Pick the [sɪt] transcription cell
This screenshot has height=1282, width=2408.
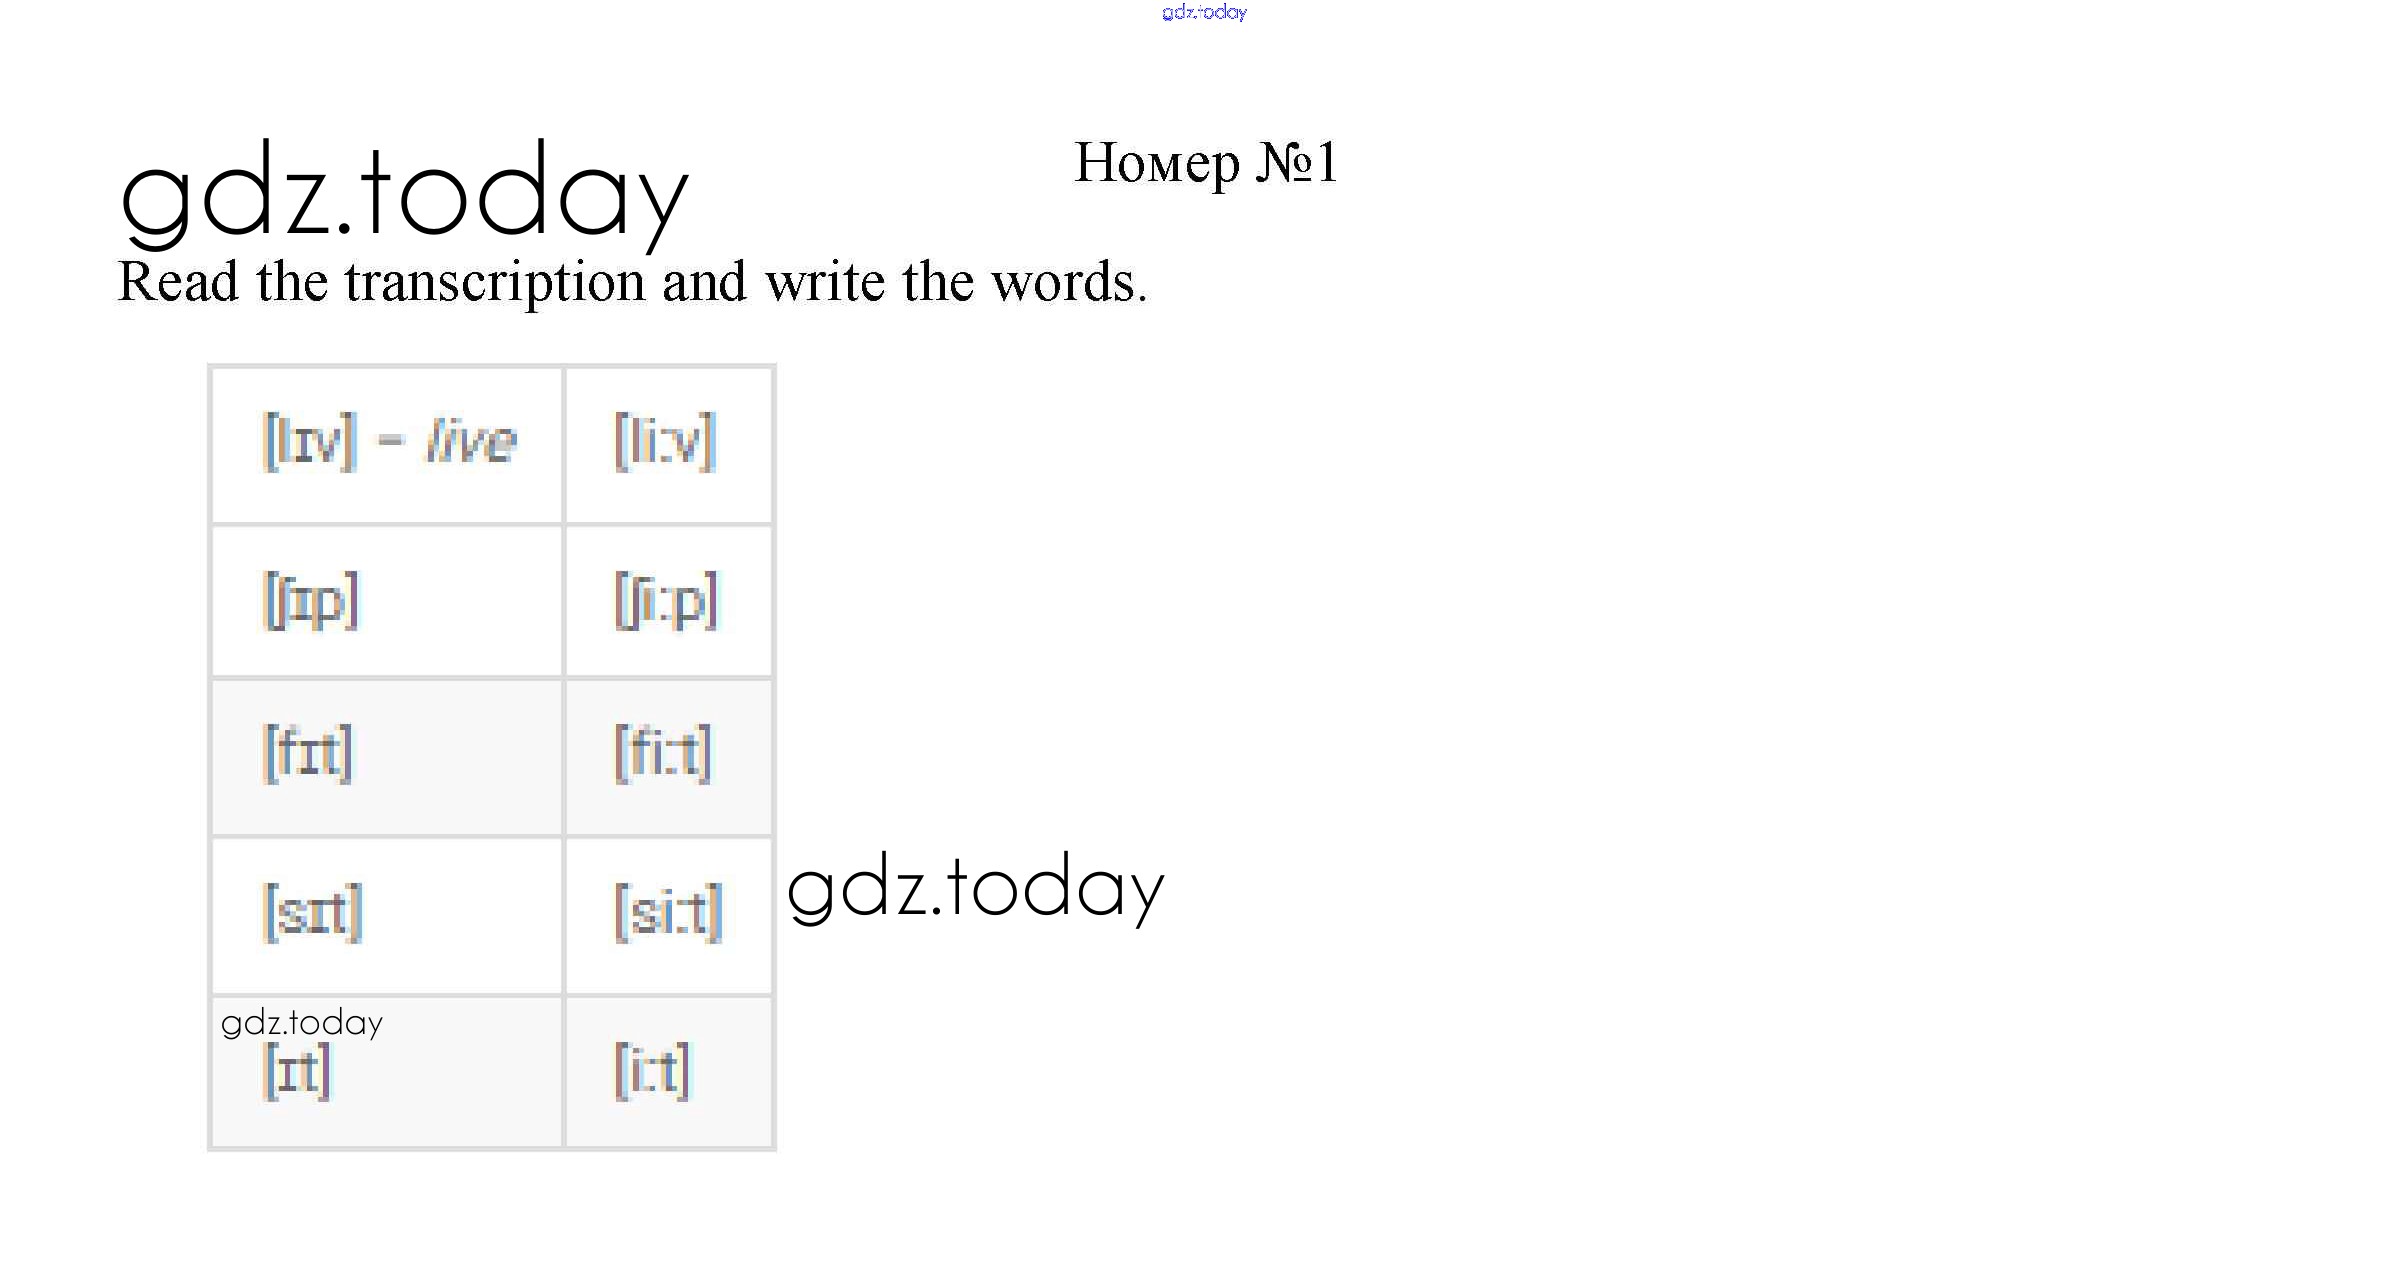tap(312, 912)
